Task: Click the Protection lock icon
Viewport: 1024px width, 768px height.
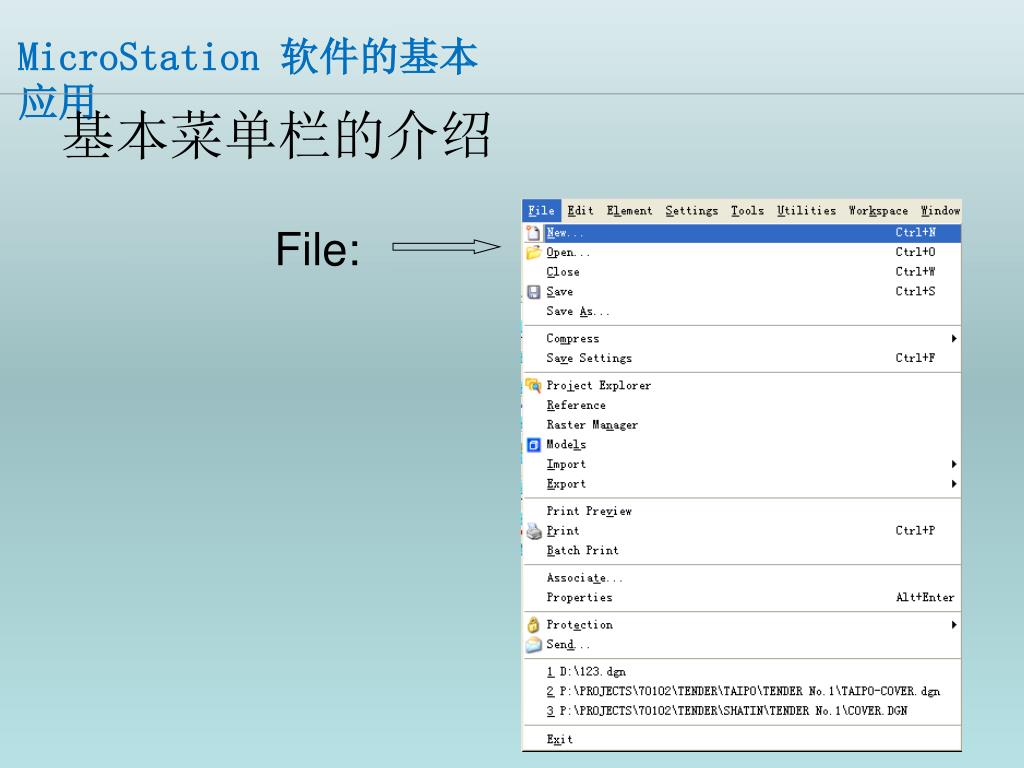Action: [x=534, y=625]
